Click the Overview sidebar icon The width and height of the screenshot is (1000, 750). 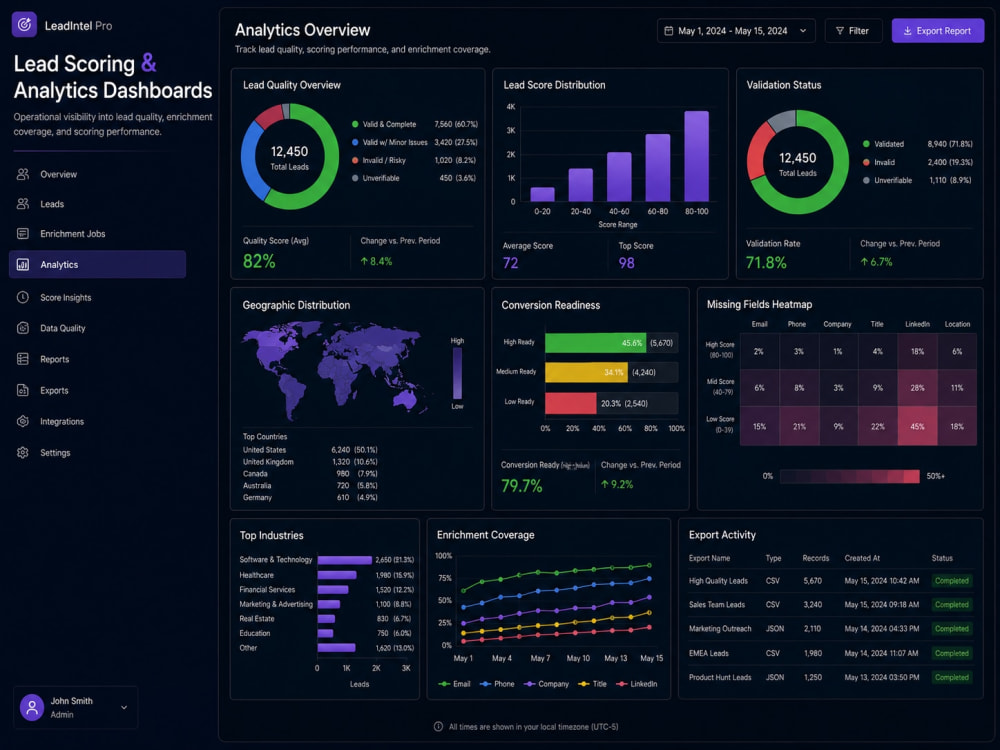click(x=23, y=174)
